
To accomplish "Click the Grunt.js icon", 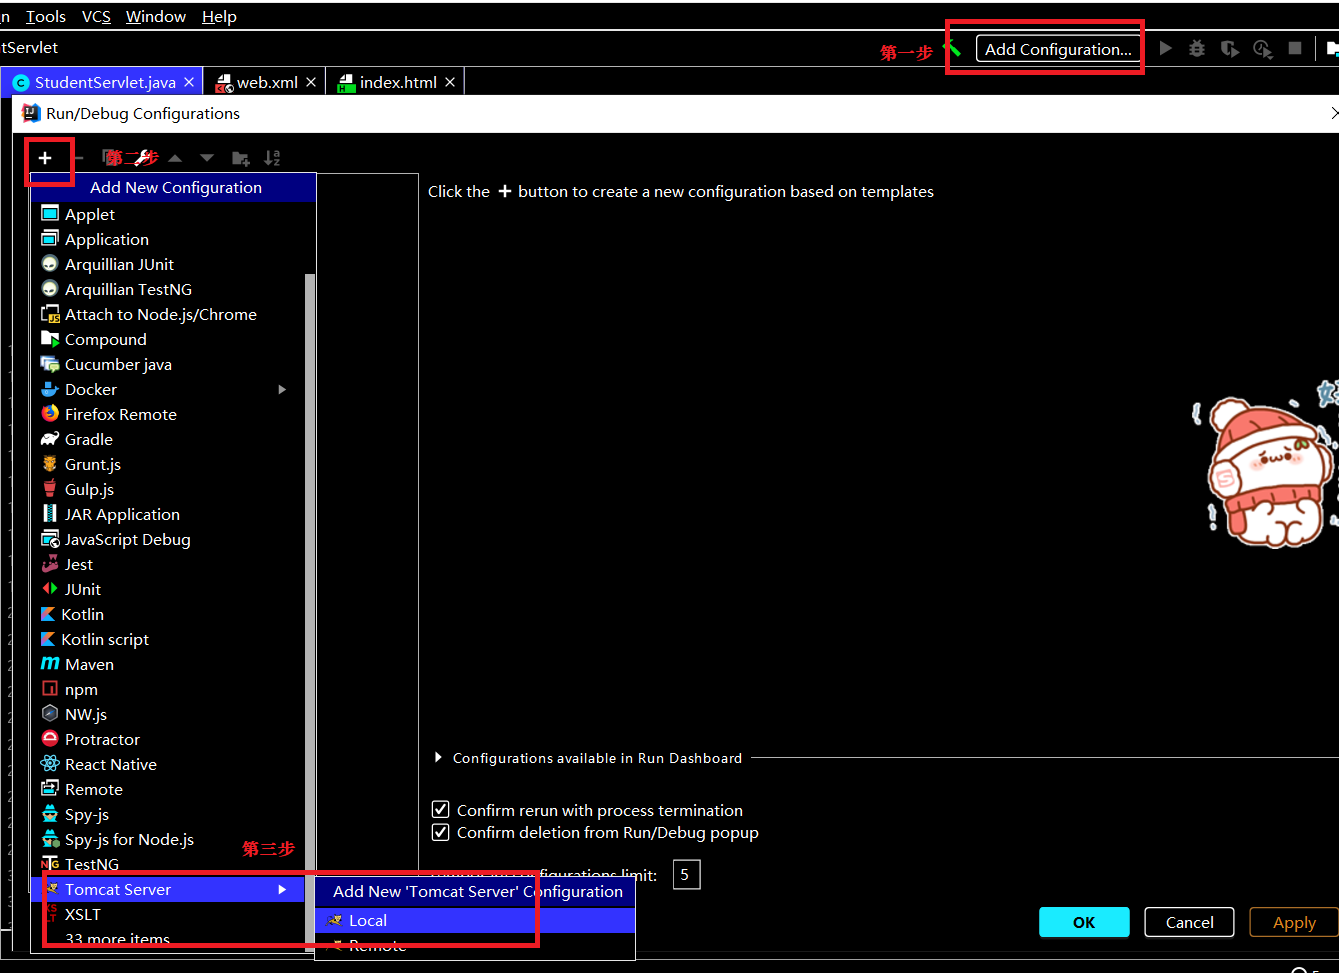I will 50,464.
